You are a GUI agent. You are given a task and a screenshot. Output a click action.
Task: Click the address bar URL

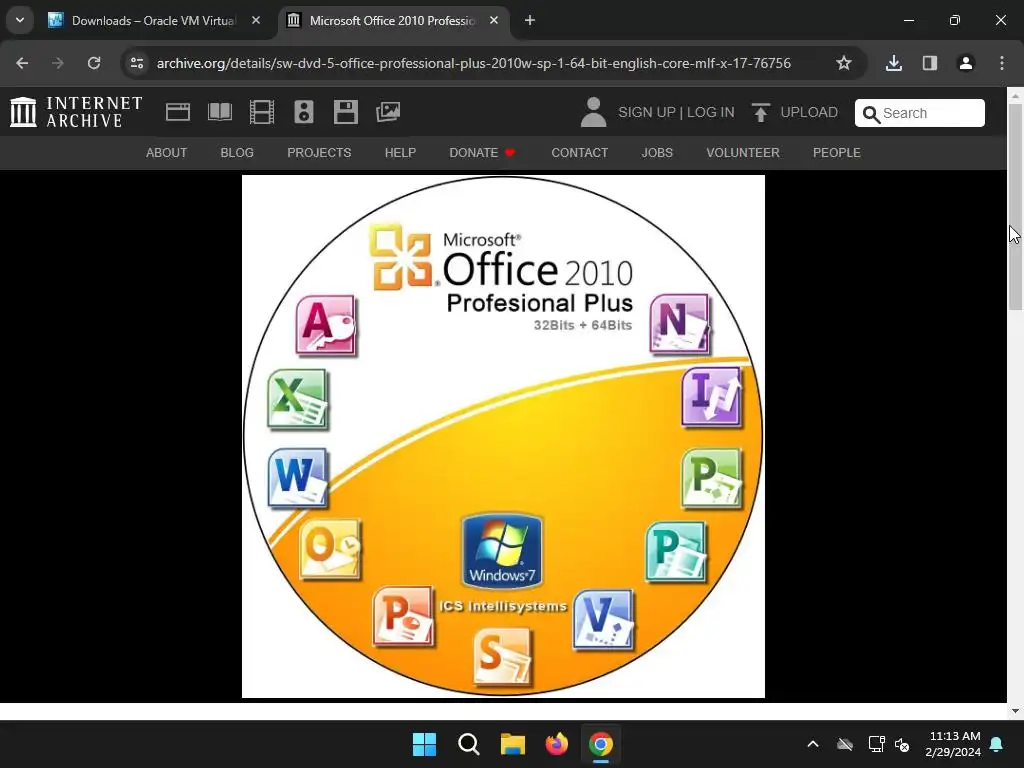pos(473,63)
